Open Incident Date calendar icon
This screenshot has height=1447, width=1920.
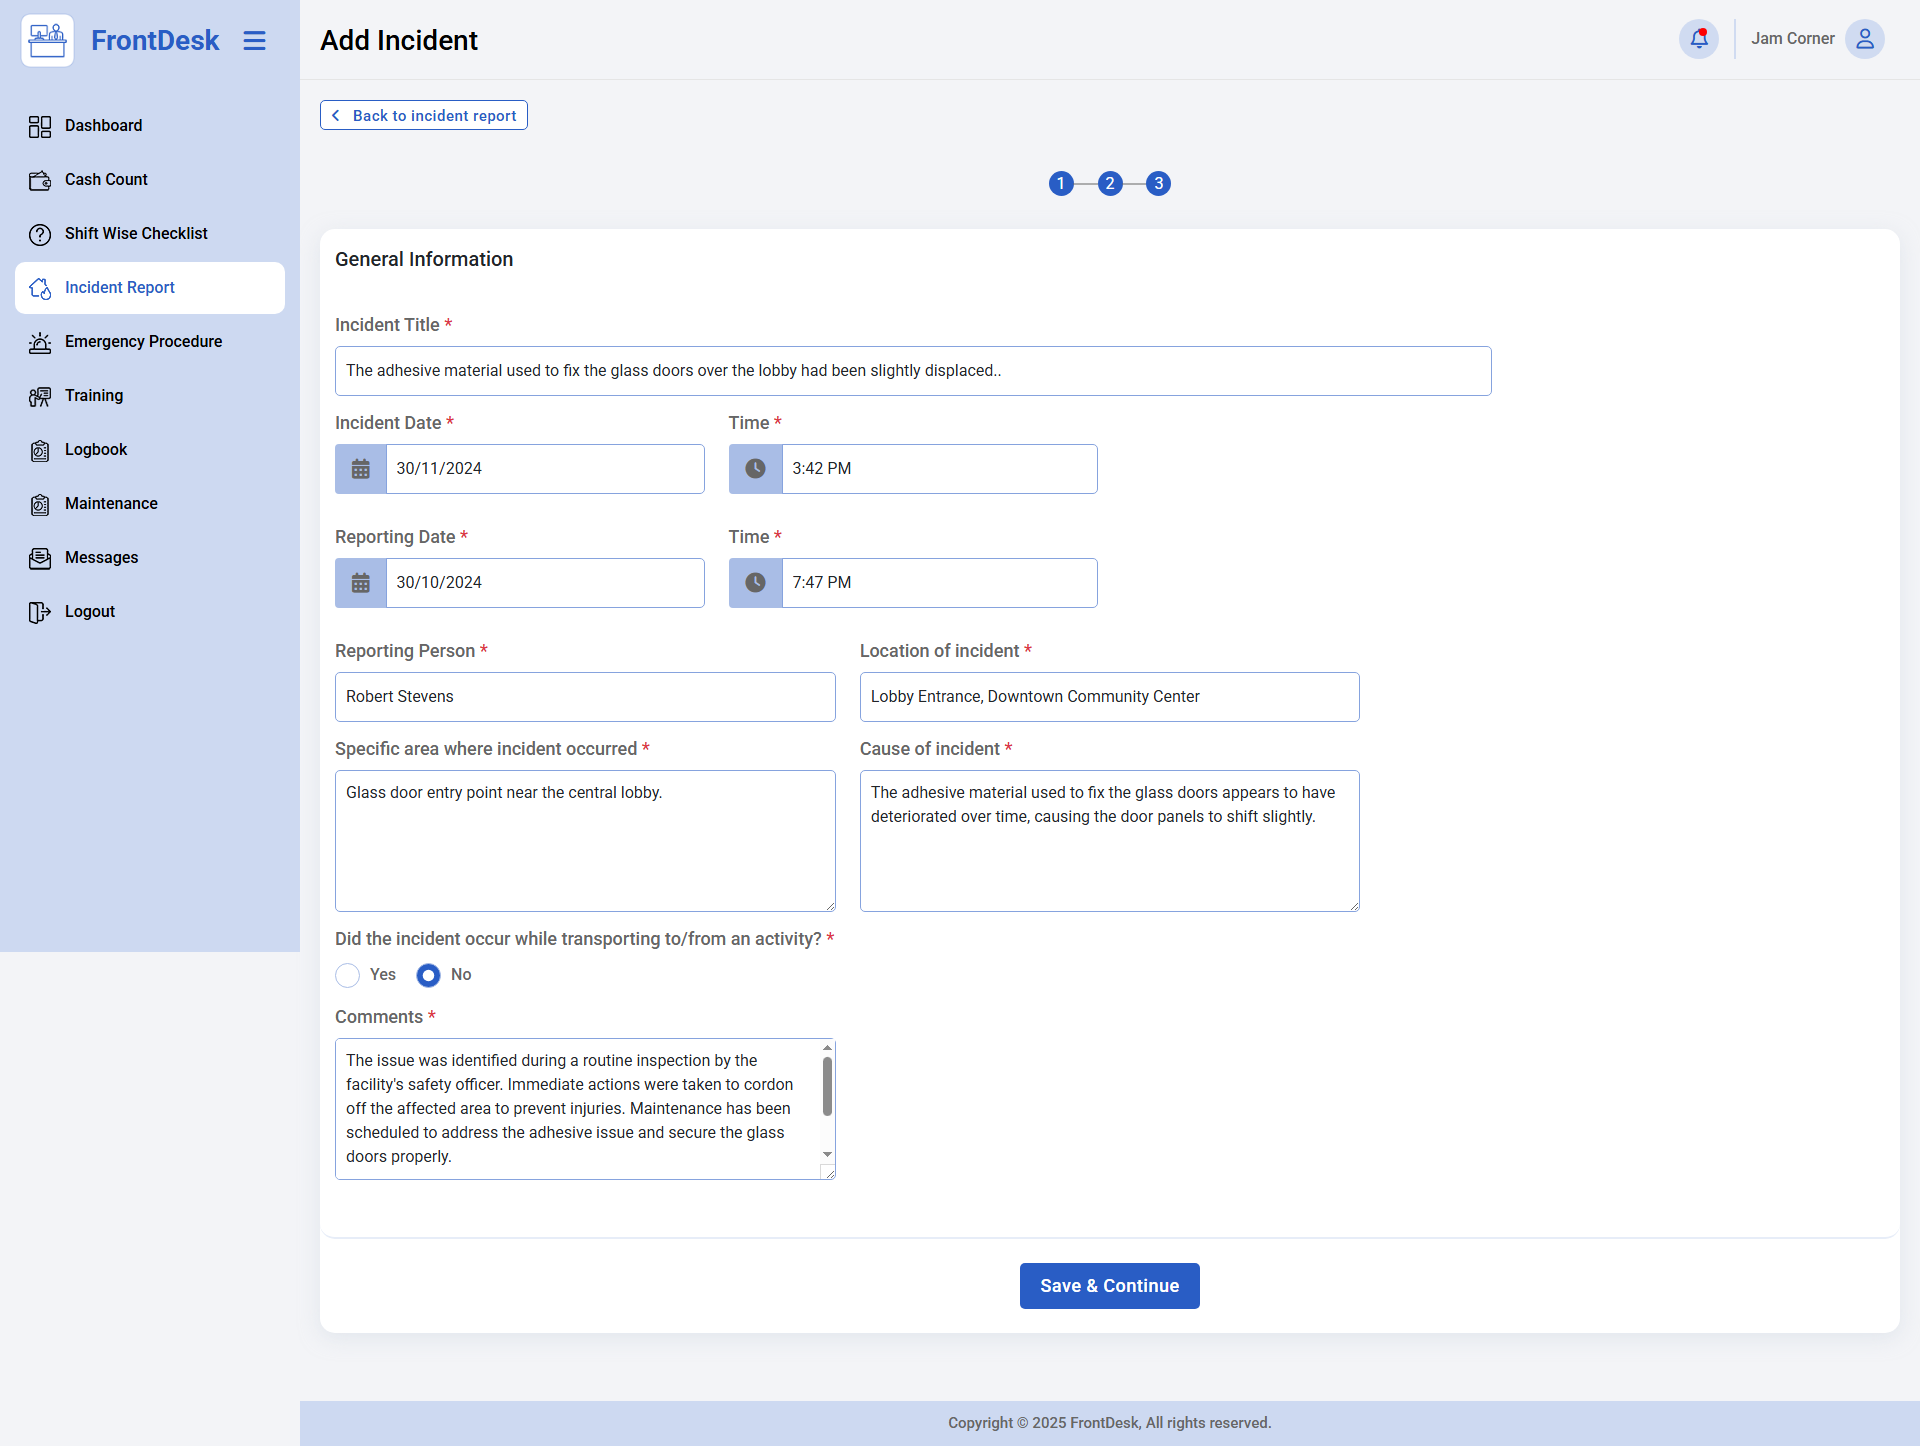(x=361, y=469)
